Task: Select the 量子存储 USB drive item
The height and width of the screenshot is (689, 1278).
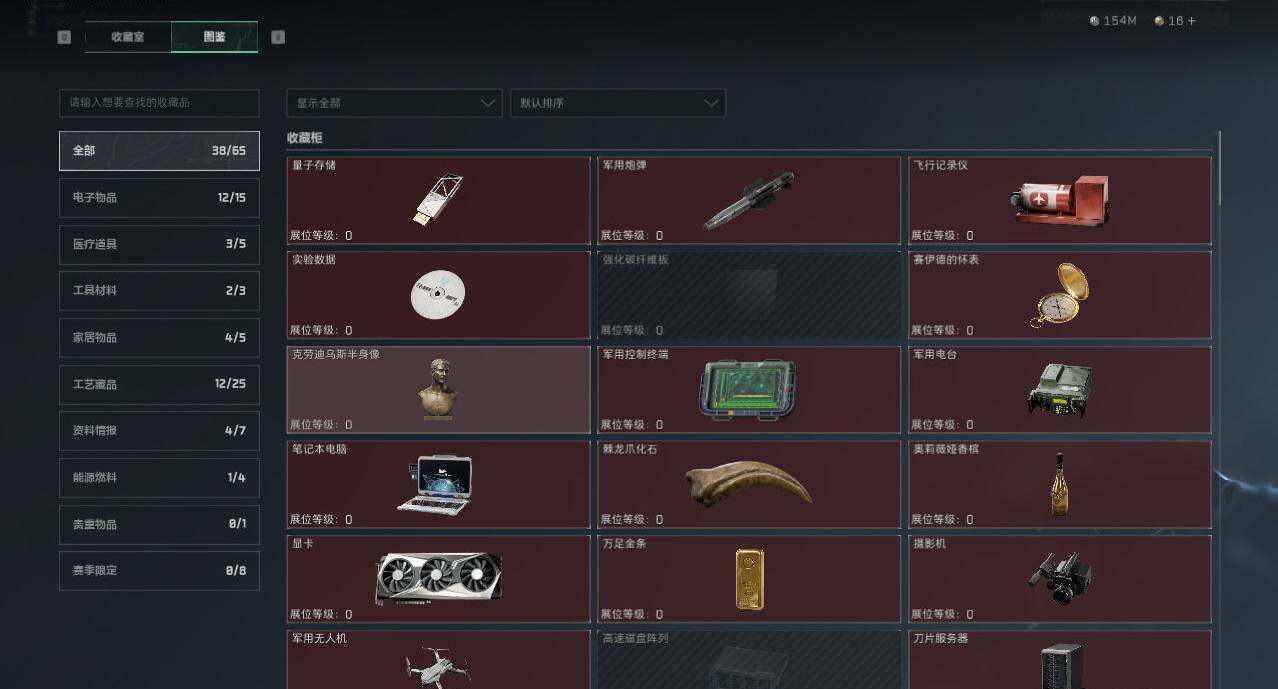Action: 438,200
